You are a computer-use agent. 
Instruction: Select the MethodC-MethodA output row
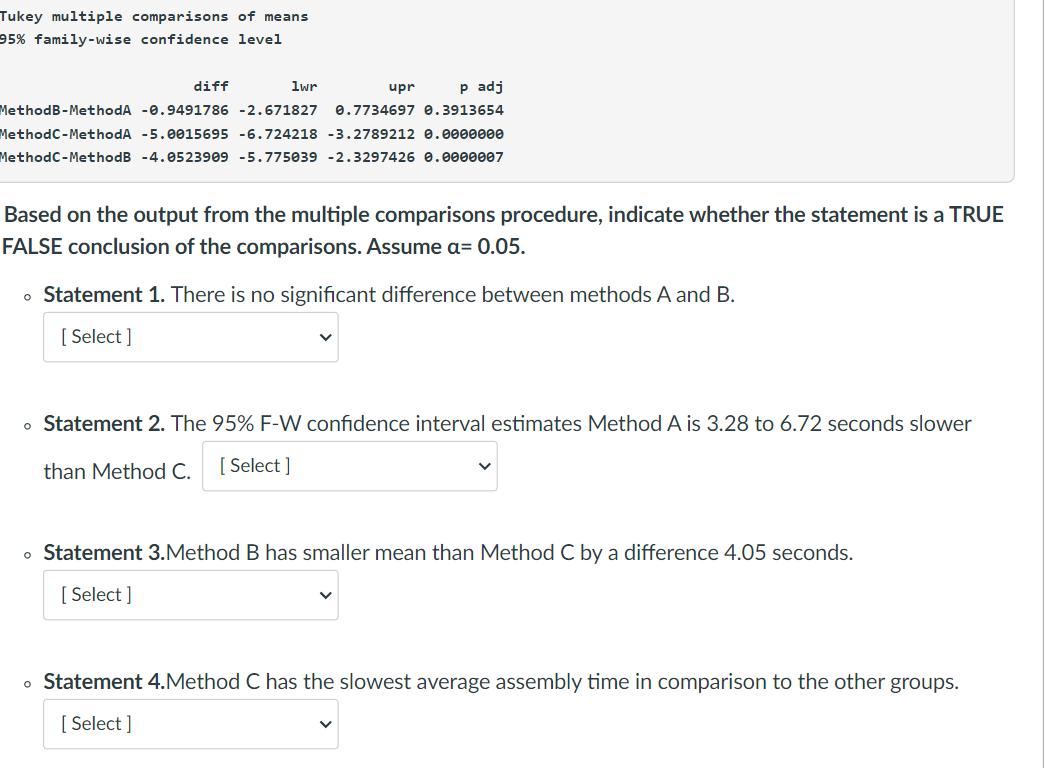[x=252, y=134]
